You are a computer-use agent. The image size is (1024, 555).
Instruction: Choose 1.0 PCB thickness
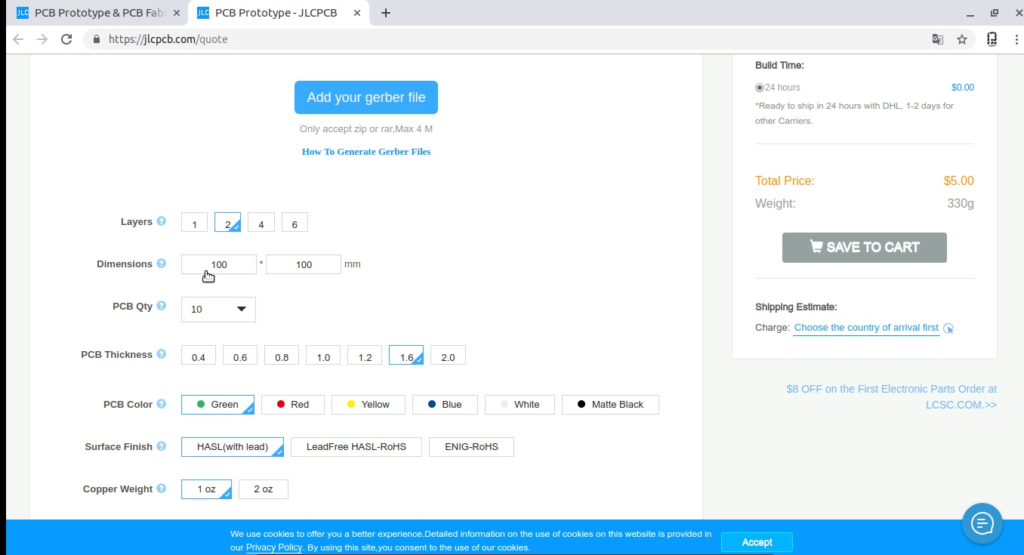(x=323, y=356)
